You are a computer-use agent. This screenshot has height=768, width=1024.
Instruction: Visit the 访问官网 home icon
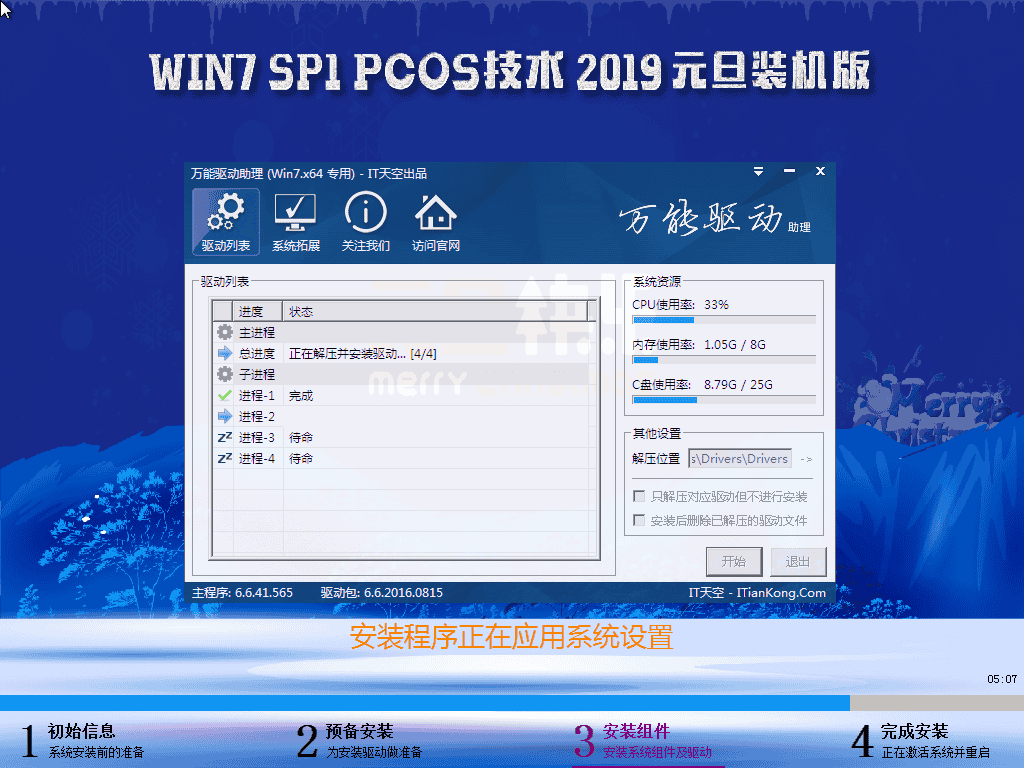[x=436, y=222]
